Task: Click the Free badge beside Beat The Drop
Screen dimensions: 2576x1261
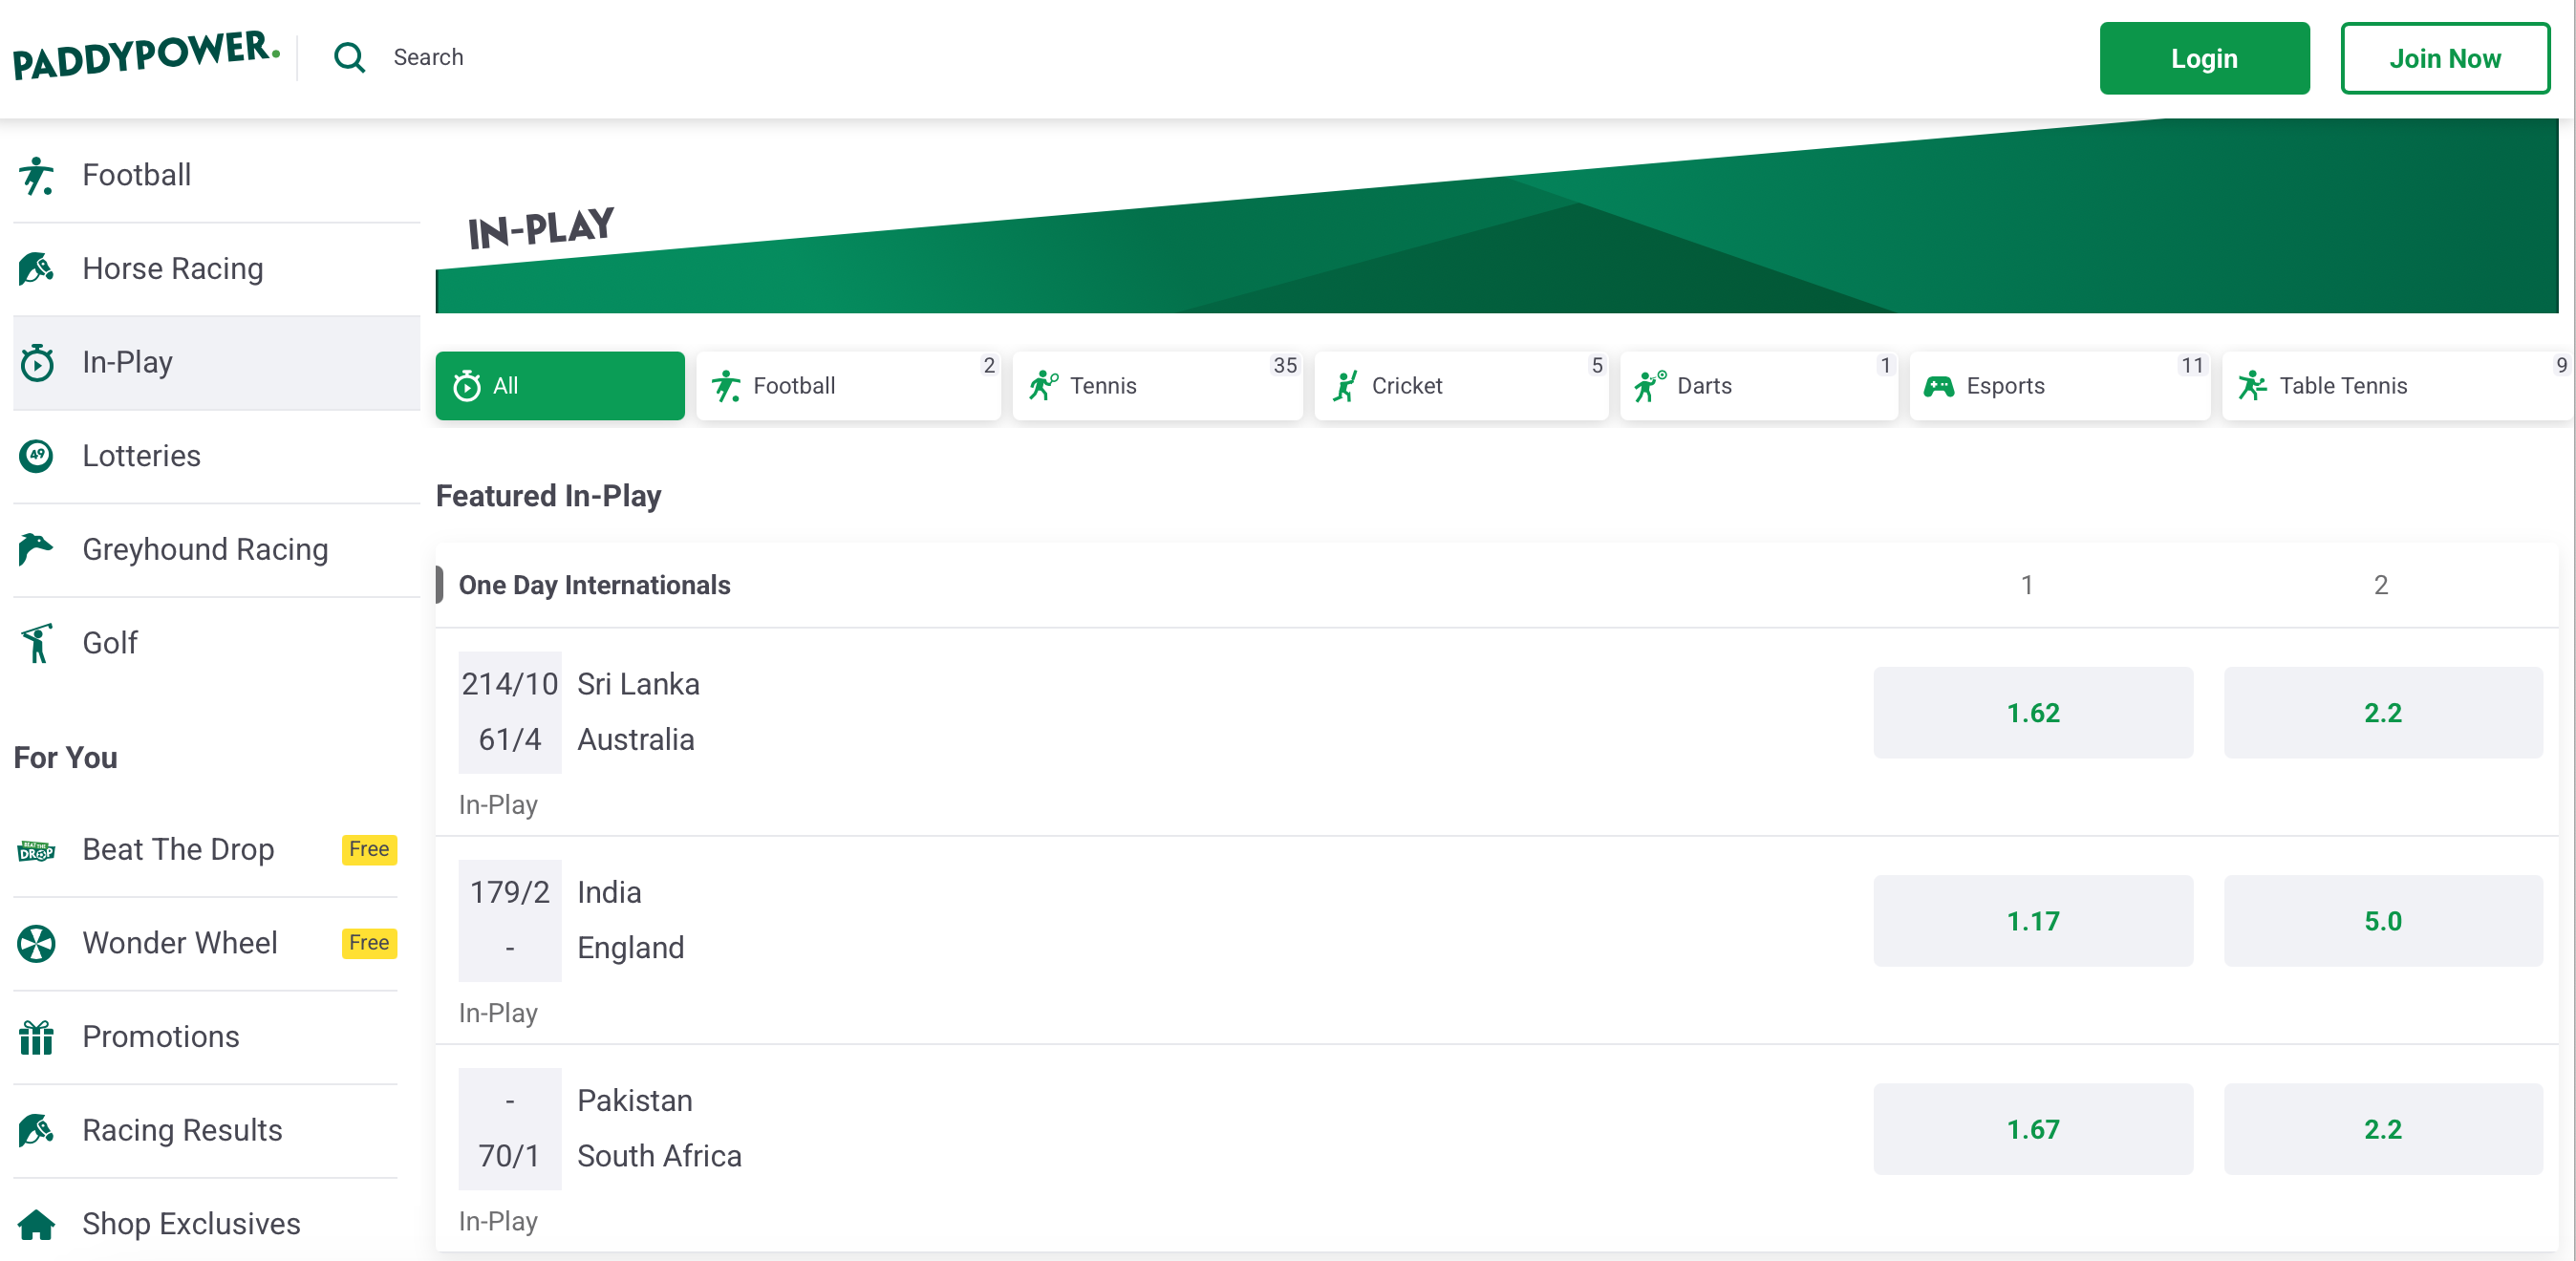Action: [369, 850]
